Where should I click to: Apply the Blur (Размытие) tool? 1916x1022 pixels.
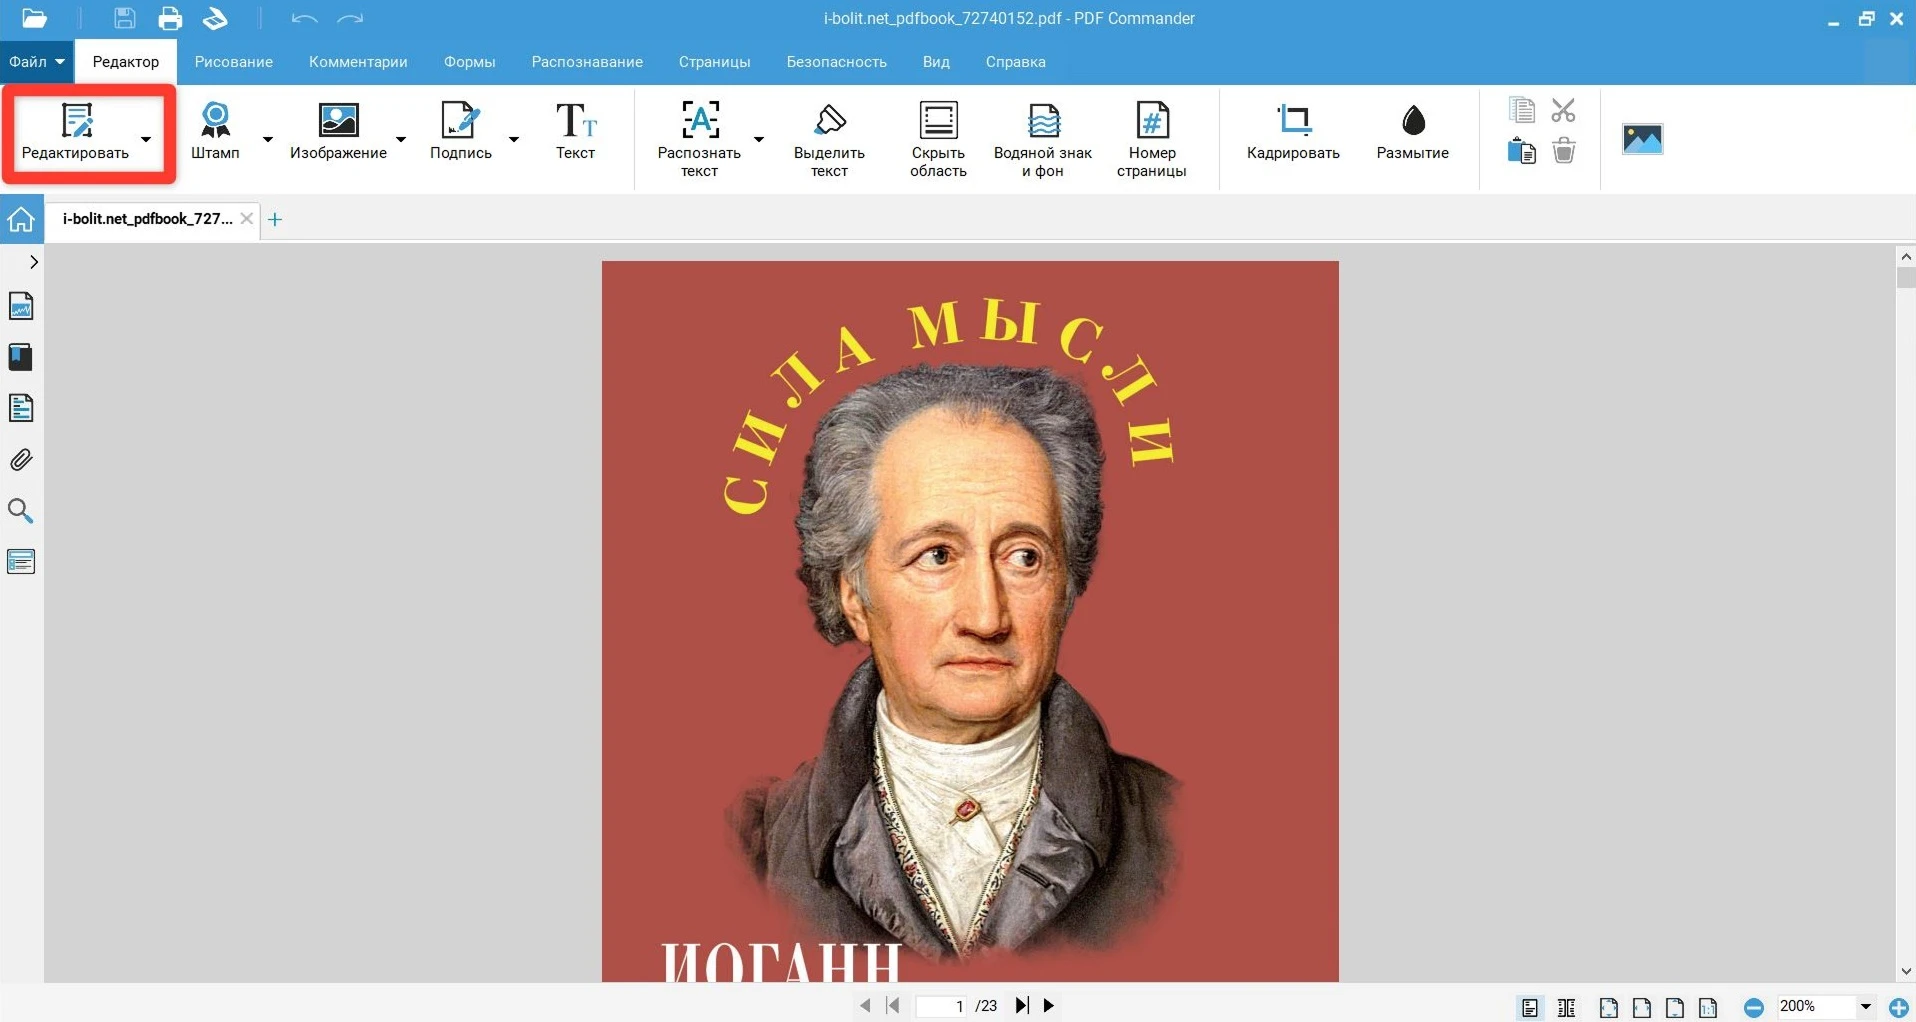(1412, 131)
